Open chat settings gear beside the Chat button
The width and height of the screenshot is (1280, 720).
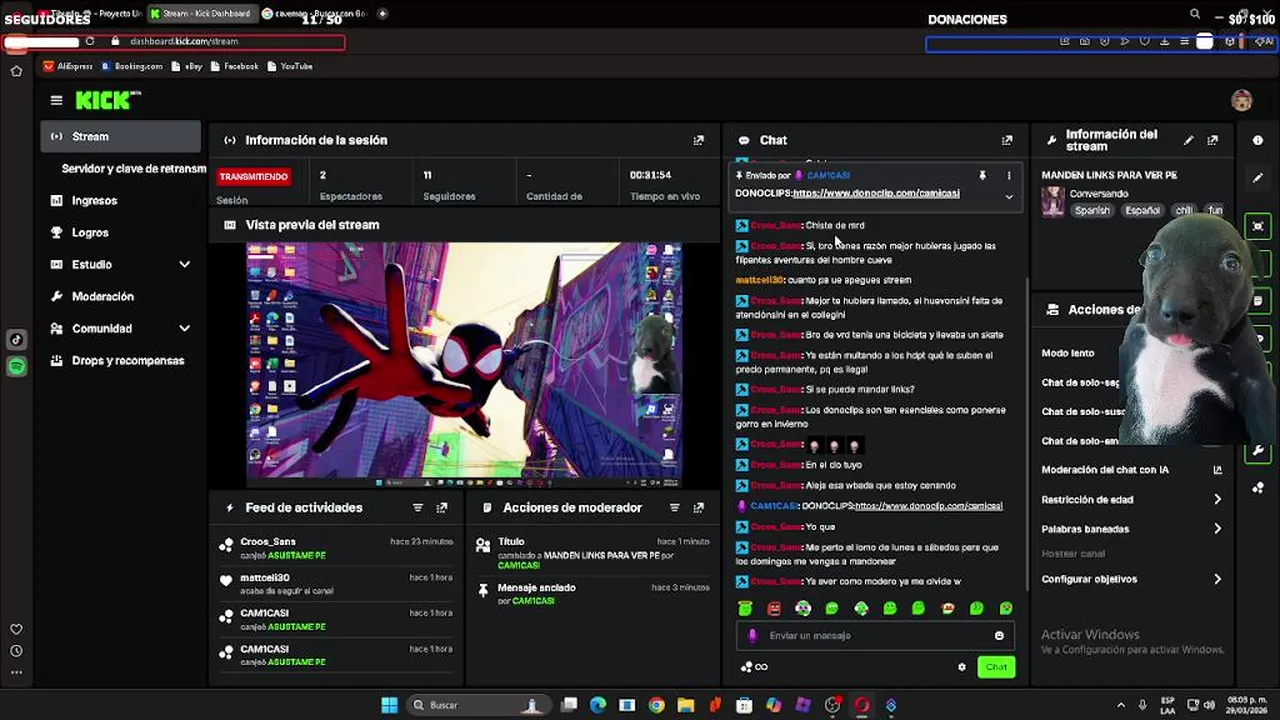point(962,667)
